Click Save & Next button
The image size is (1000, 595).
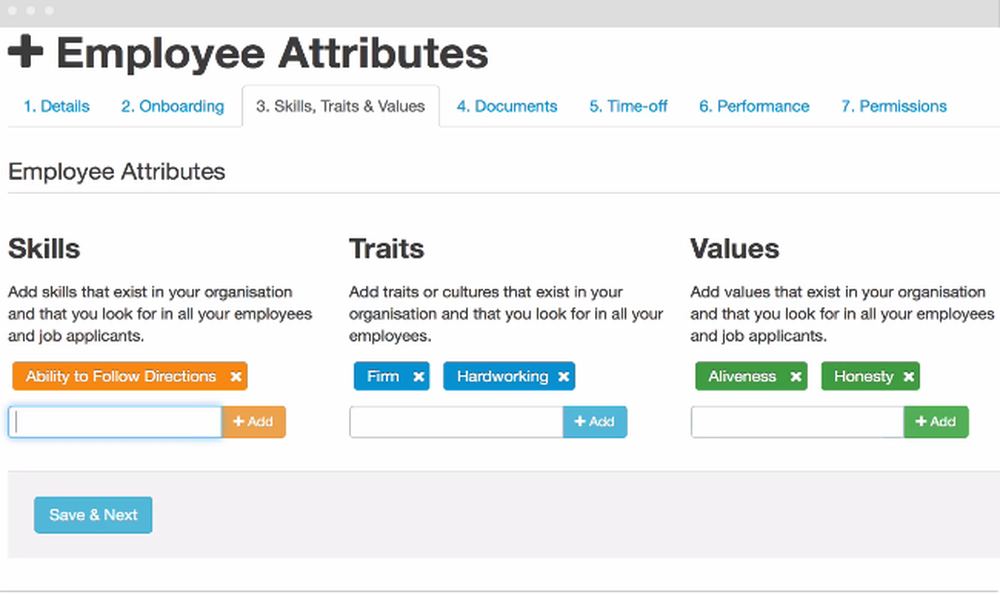point(93,515)
